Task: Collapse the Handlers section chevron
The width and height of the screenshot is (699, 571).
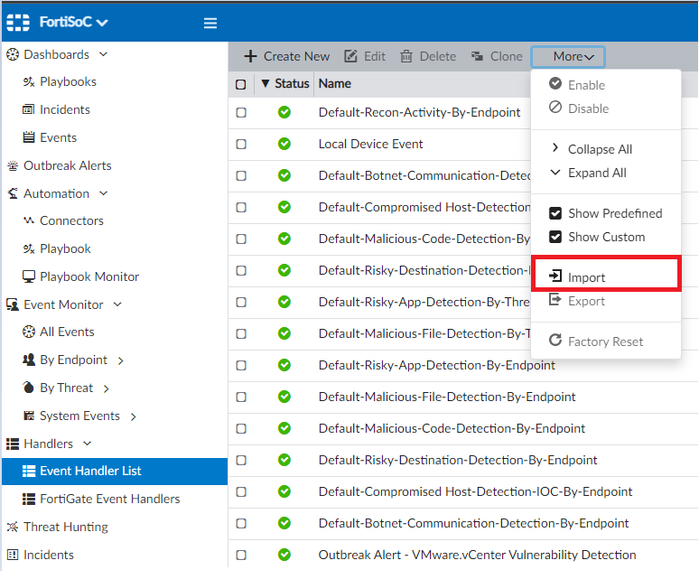Action: [87, 443]
